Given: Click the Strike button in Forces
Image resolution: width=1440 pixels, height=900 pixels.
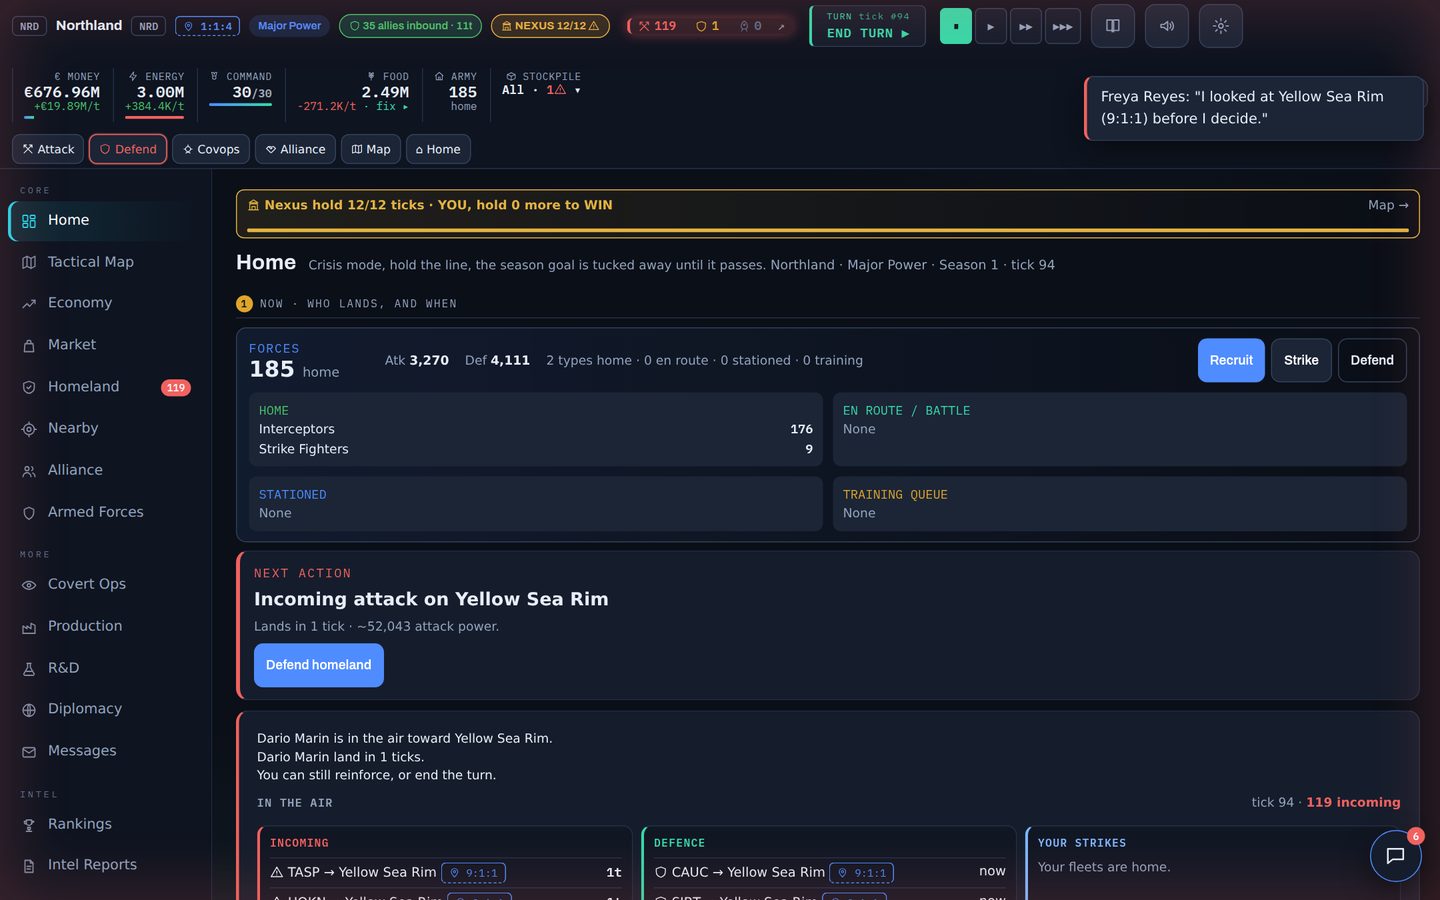Looking at the screenshot, I should coord(1301,360).
